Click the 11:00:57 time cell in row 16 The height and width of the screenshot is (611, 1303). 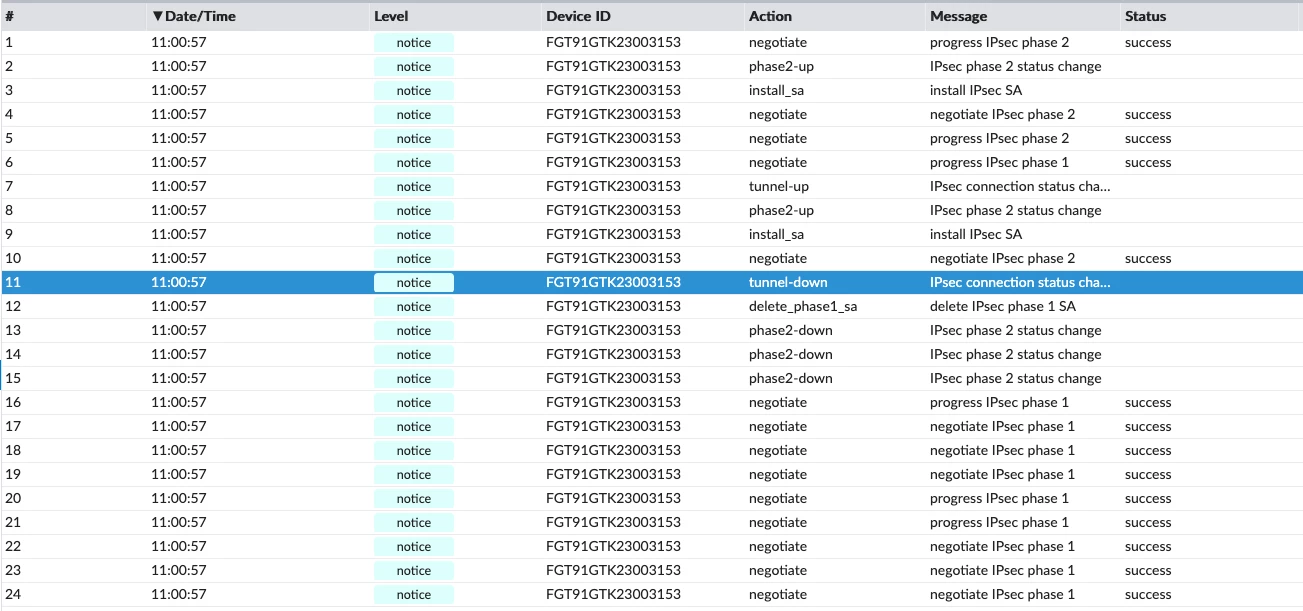(x=179, y=402)
